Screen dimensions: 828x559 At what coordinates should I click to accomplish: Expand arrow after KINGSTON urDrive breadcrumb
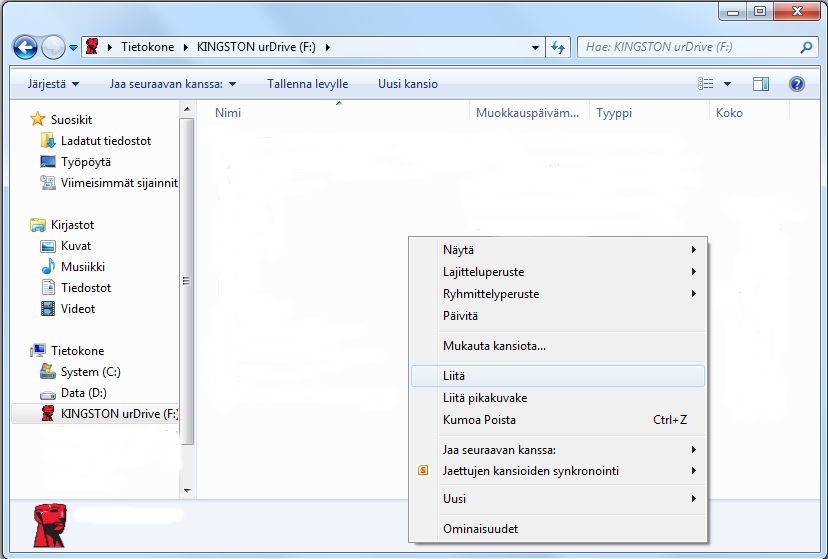tap(328, 47)
